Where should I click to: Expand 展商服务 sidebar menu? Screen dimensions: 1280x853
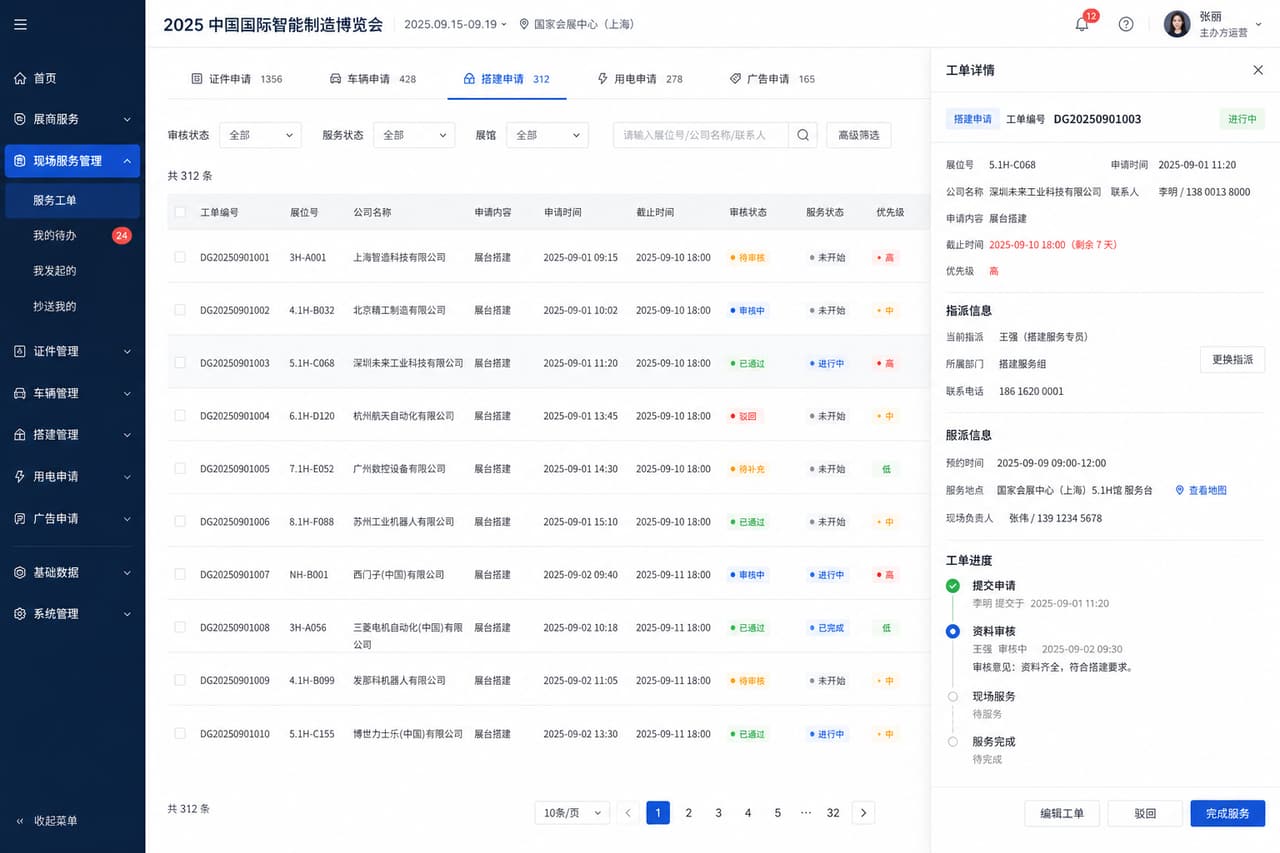(x=72, y=119)
